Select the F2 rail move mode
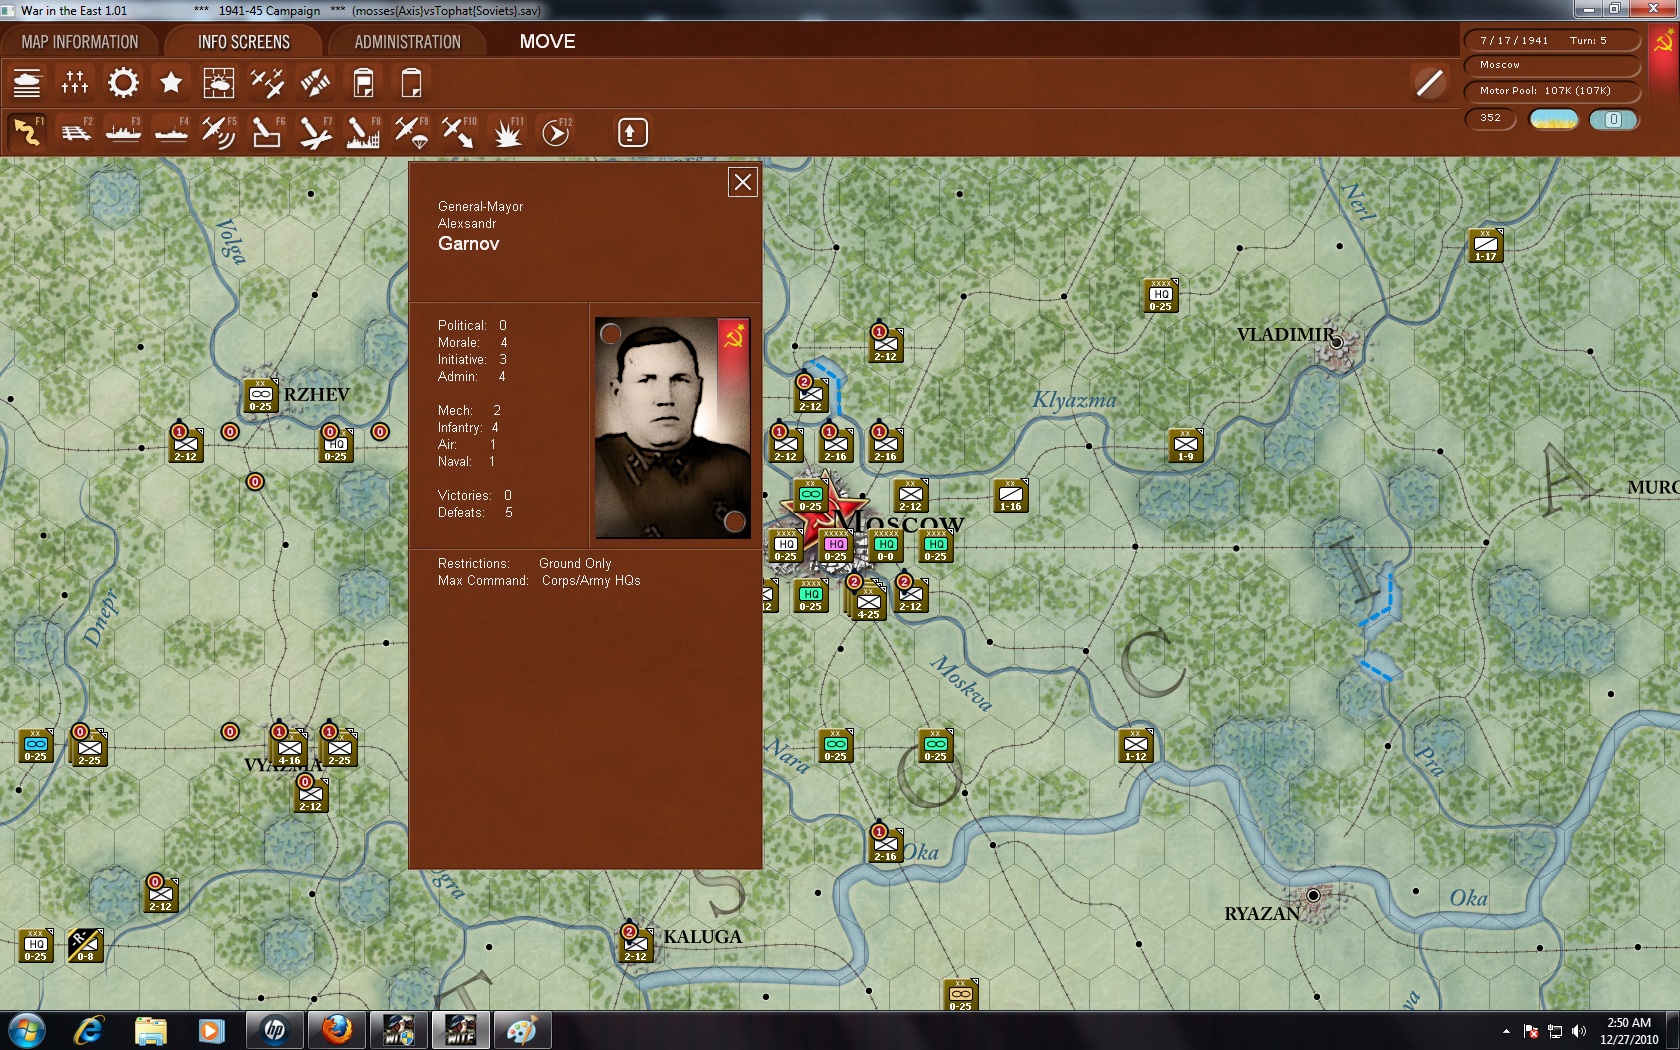The height and width of the screenshot is (1050, 1680). [75, 132]
